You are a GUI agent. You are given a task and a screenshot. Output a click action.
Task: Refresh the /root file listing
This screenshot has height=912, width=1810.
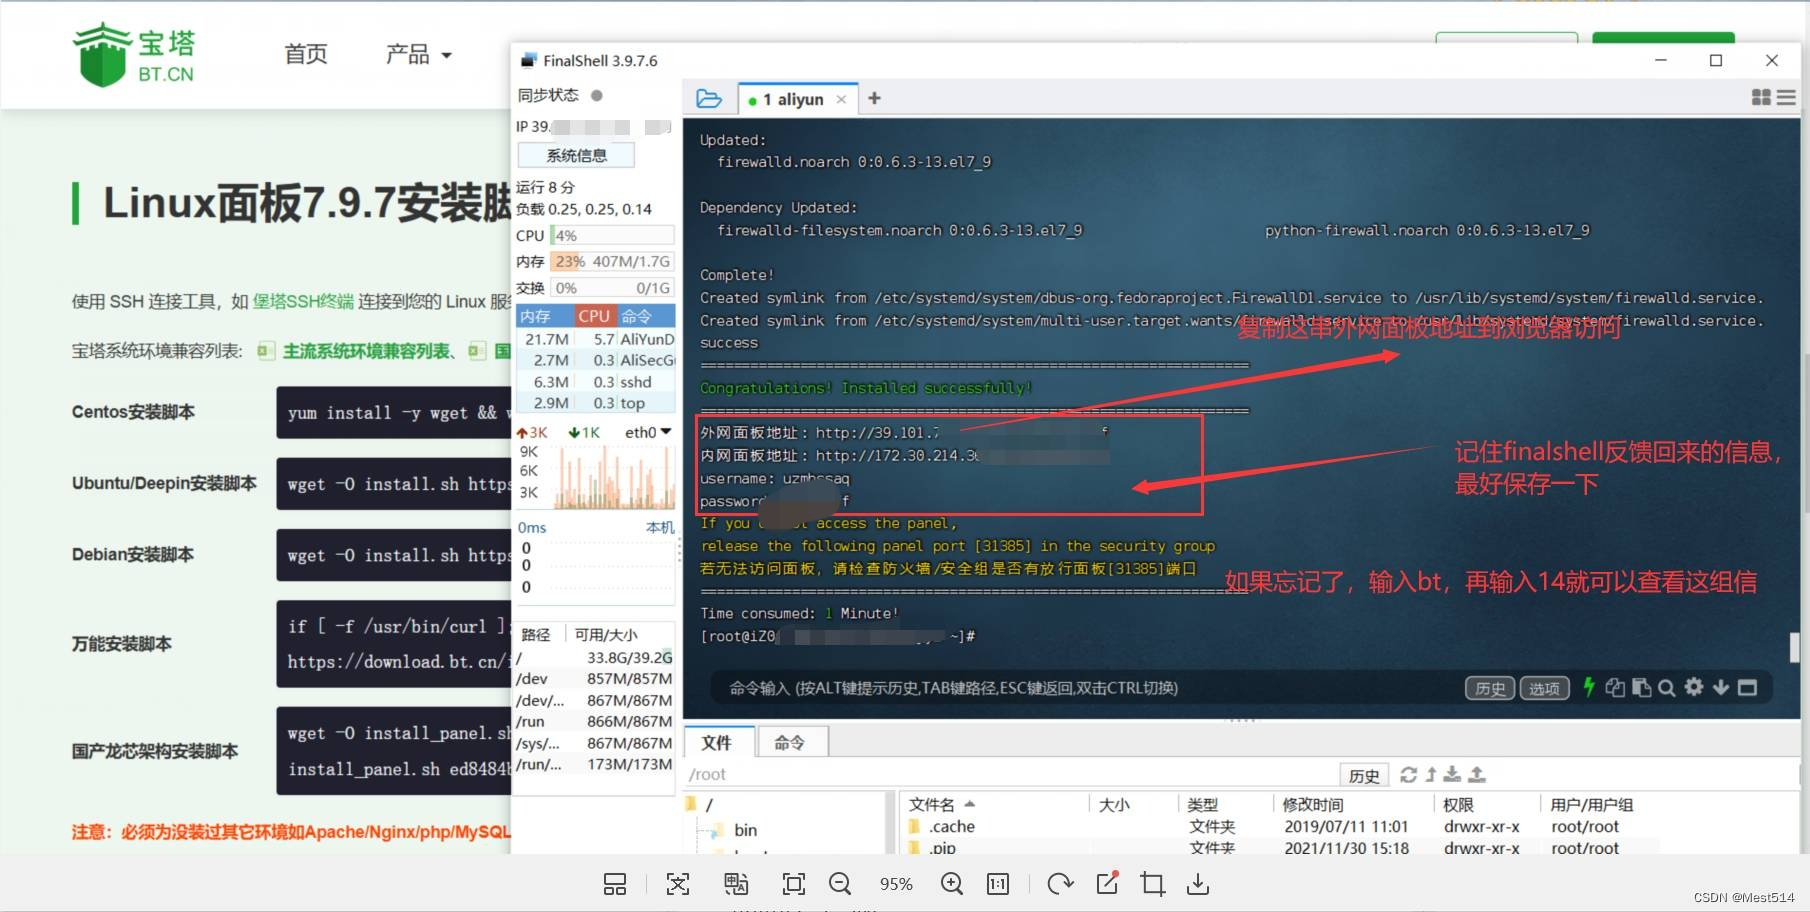pos(1410,773)
